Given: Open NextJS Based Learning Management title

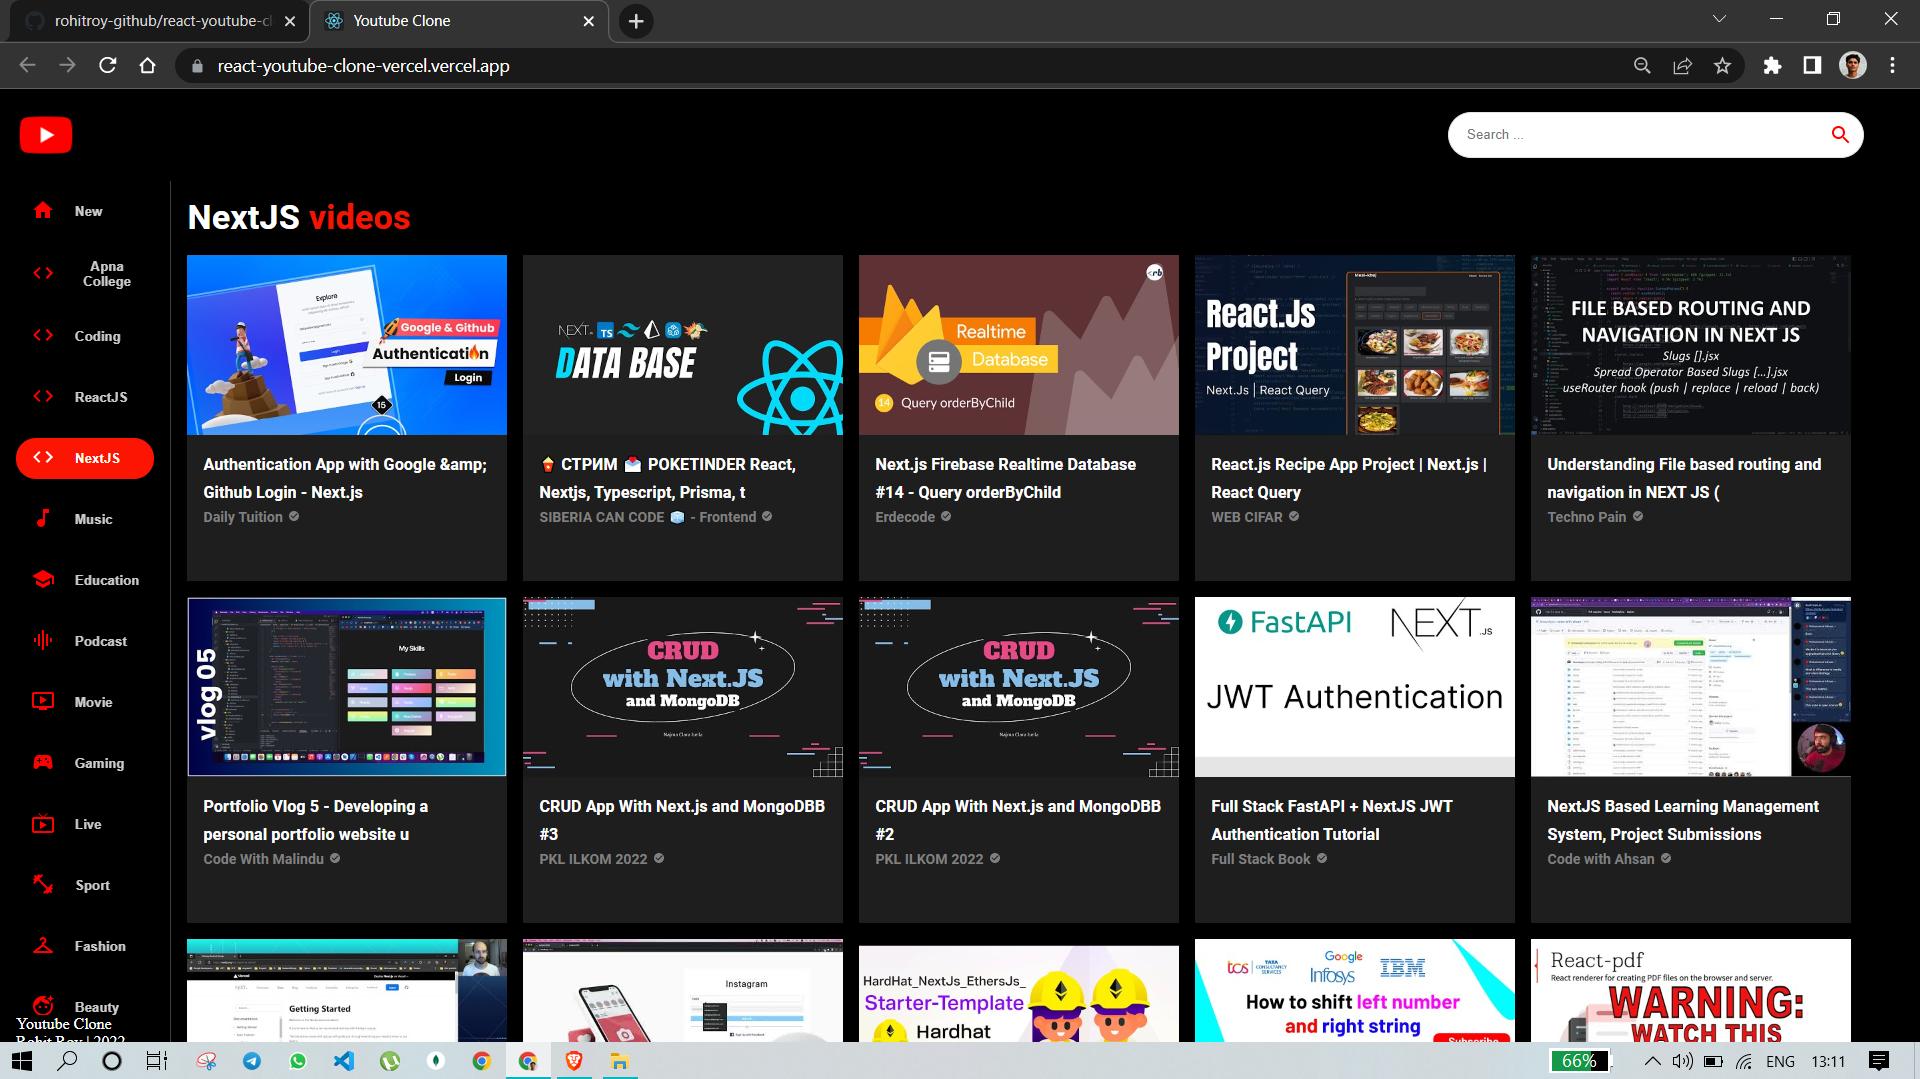Looking at the screenshot, I should point(1683,820).
